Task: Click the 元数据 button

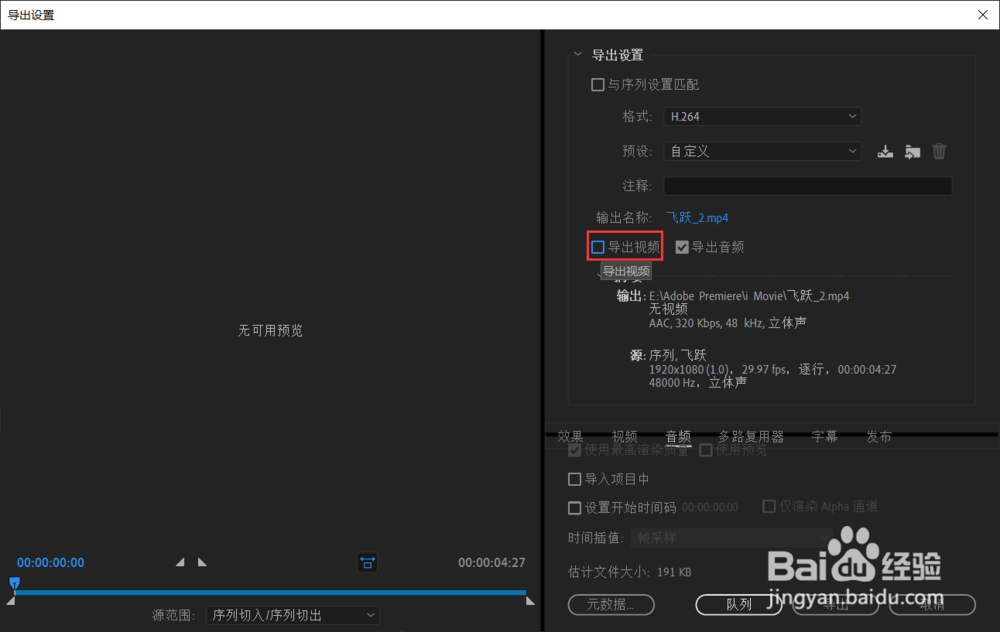Action: coord(611,605)
